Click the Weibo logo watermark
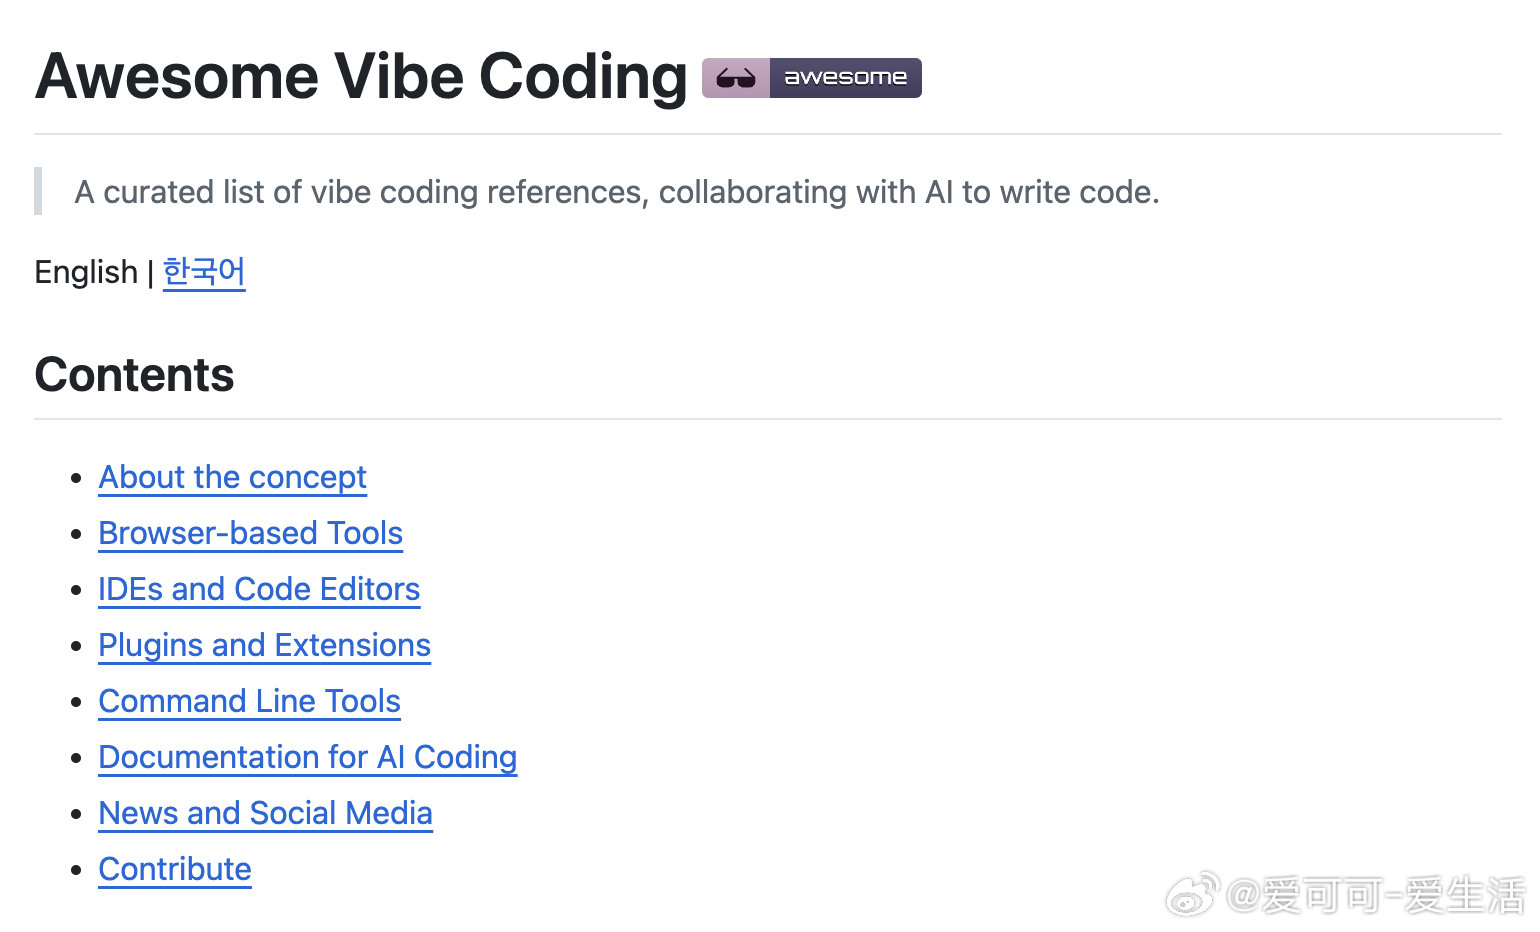The width and height of the screenshot is (1540, 932). tap(1193, 892)
